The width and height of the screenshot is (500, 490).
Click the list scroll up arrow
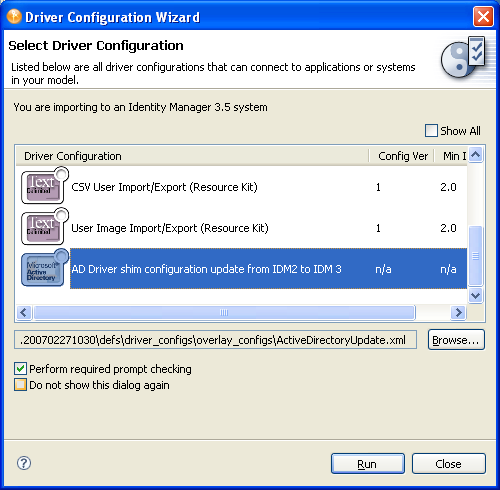pos(476,155)
